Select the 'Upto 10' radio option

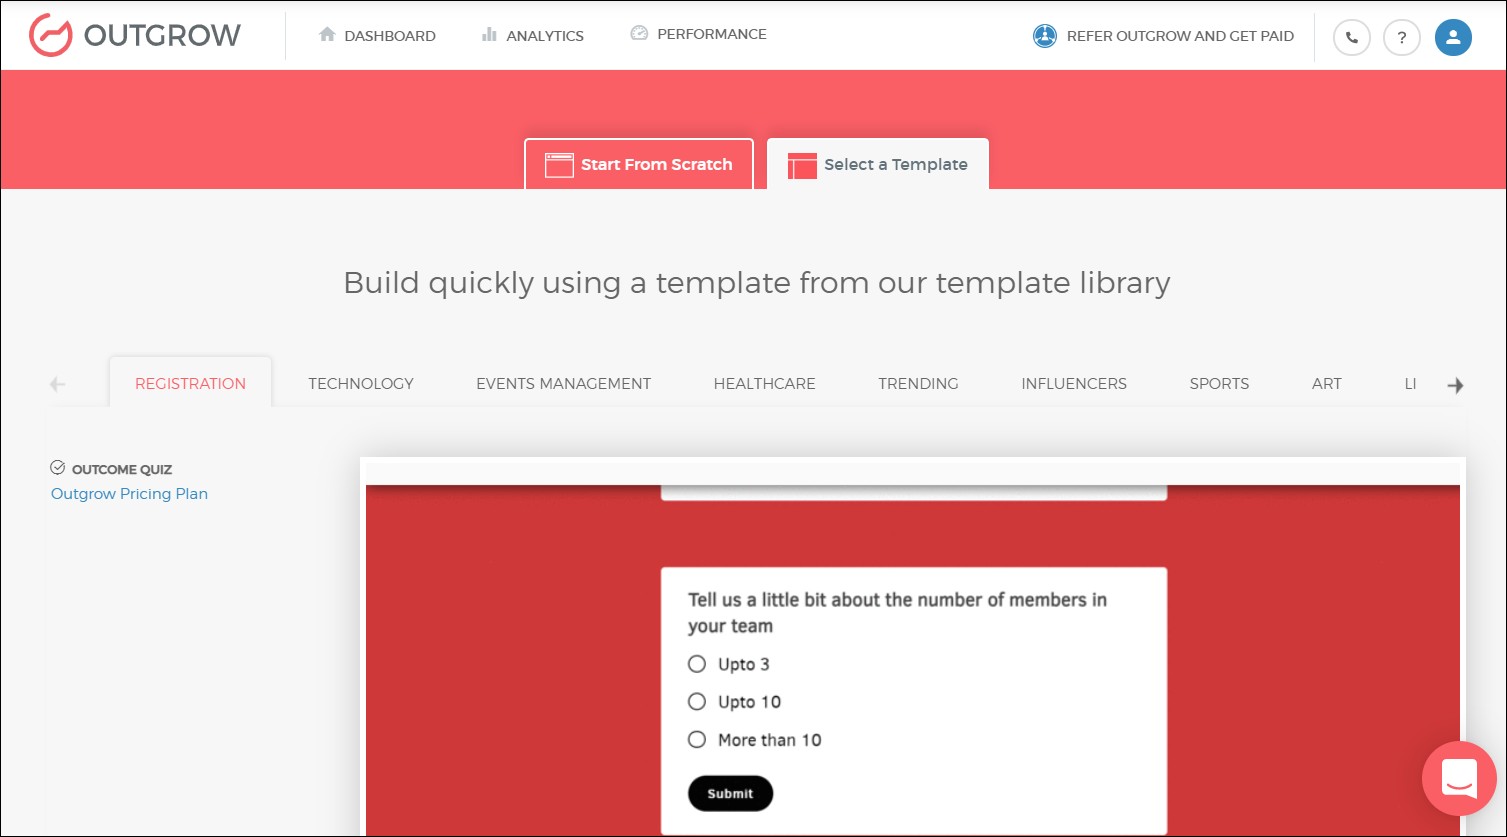697,702
